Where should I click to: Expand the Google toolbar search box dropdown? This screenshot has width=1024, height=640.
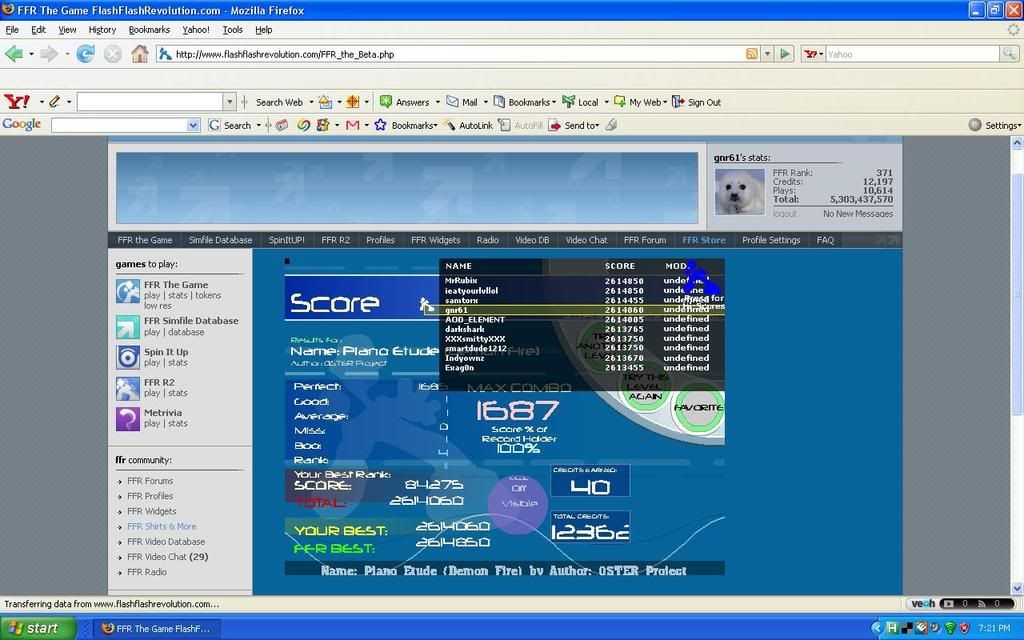(x=194, y=125)
